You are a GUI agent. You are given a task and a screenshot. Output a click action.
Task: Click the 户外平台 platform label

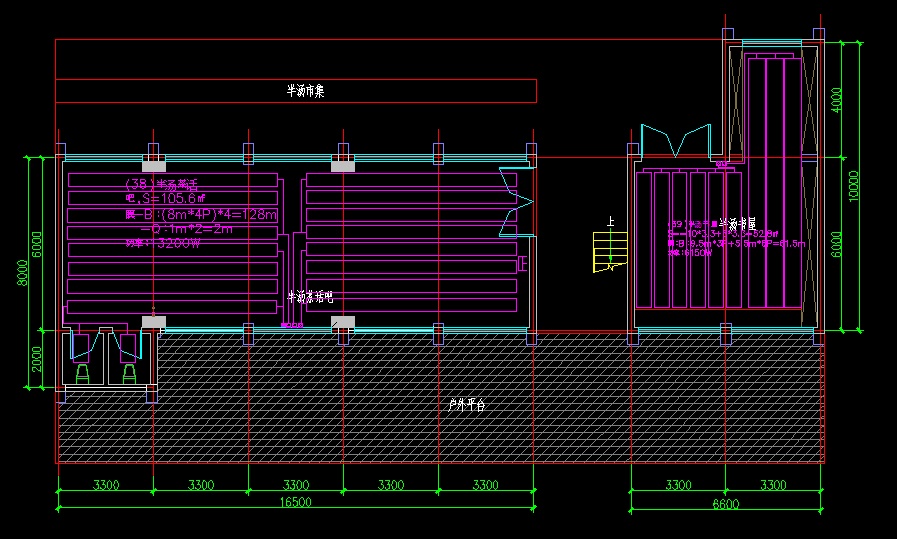pos(466,405)
